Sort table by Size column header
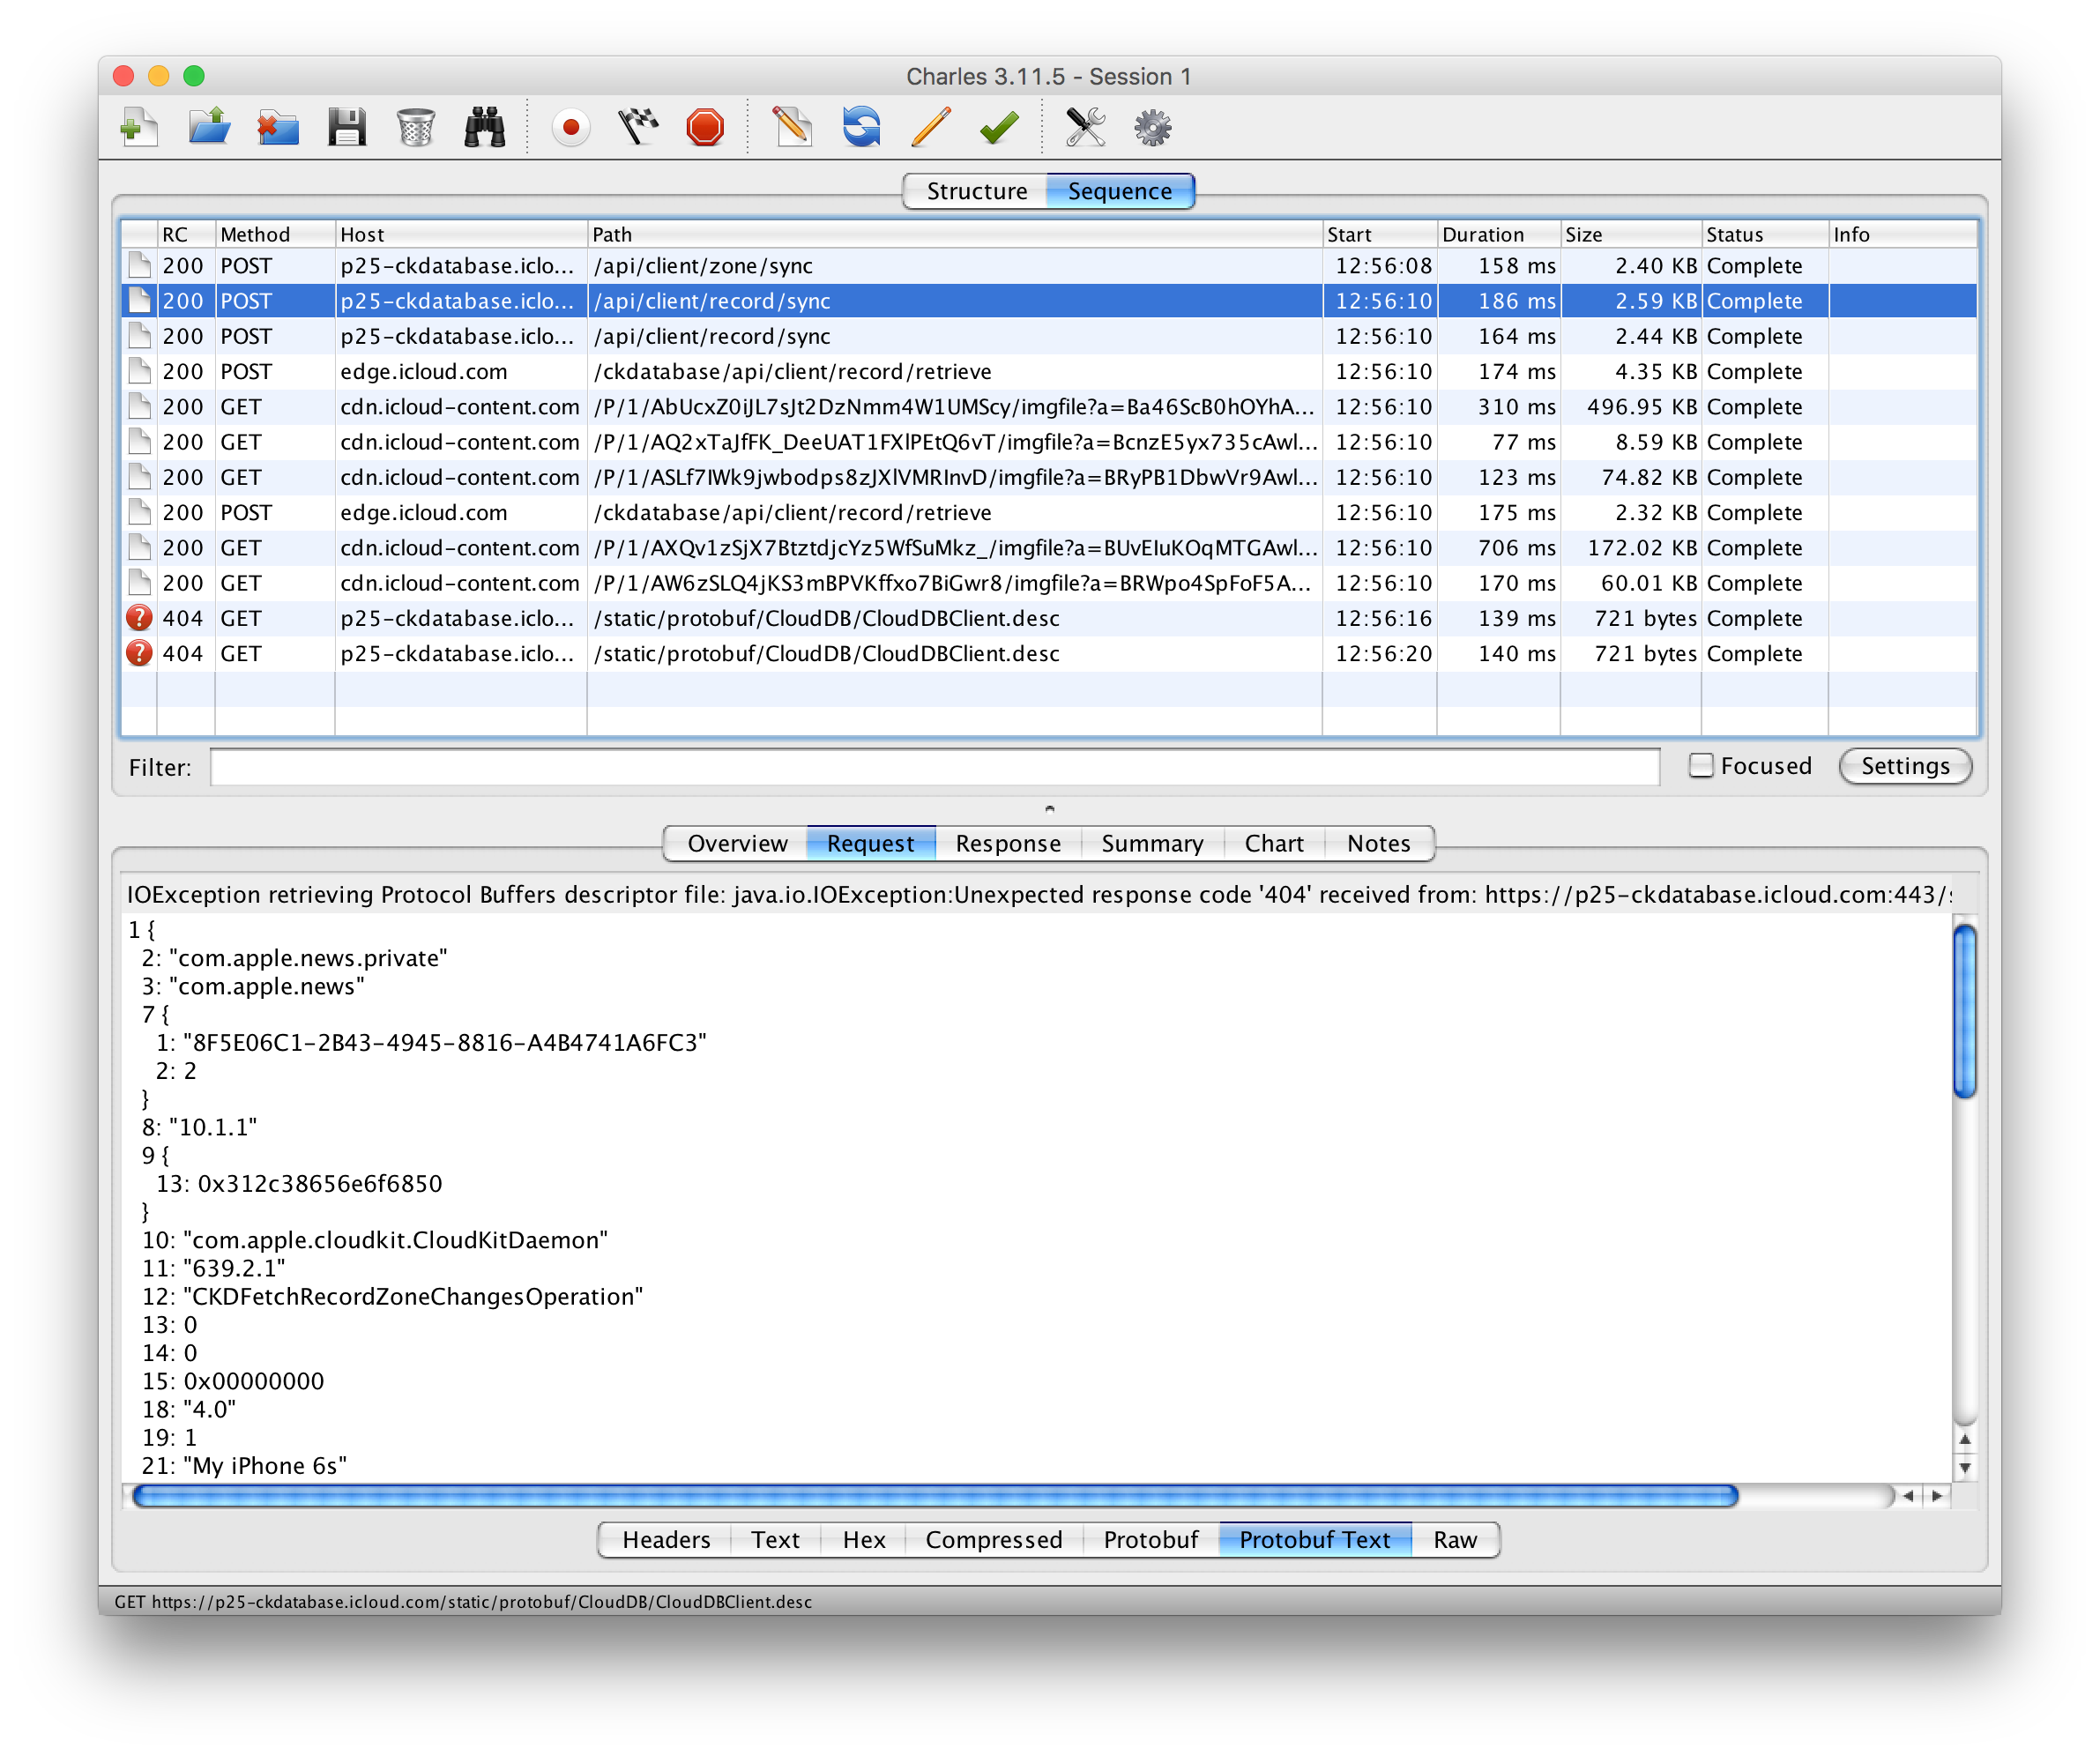This screenshot has height=1756, width=2100. click(1630, 234)
